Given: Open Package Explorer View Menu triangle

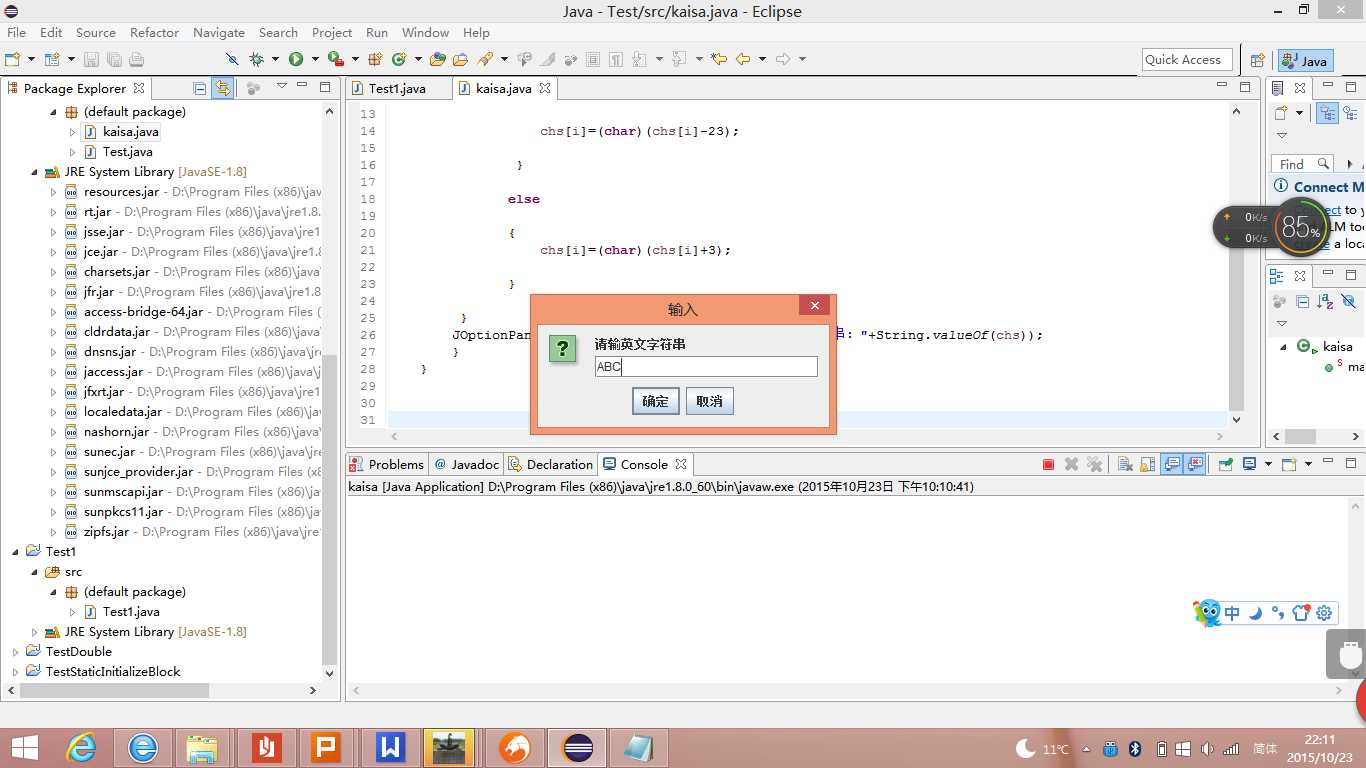Looking at the screenshot, I should (282, 86).
